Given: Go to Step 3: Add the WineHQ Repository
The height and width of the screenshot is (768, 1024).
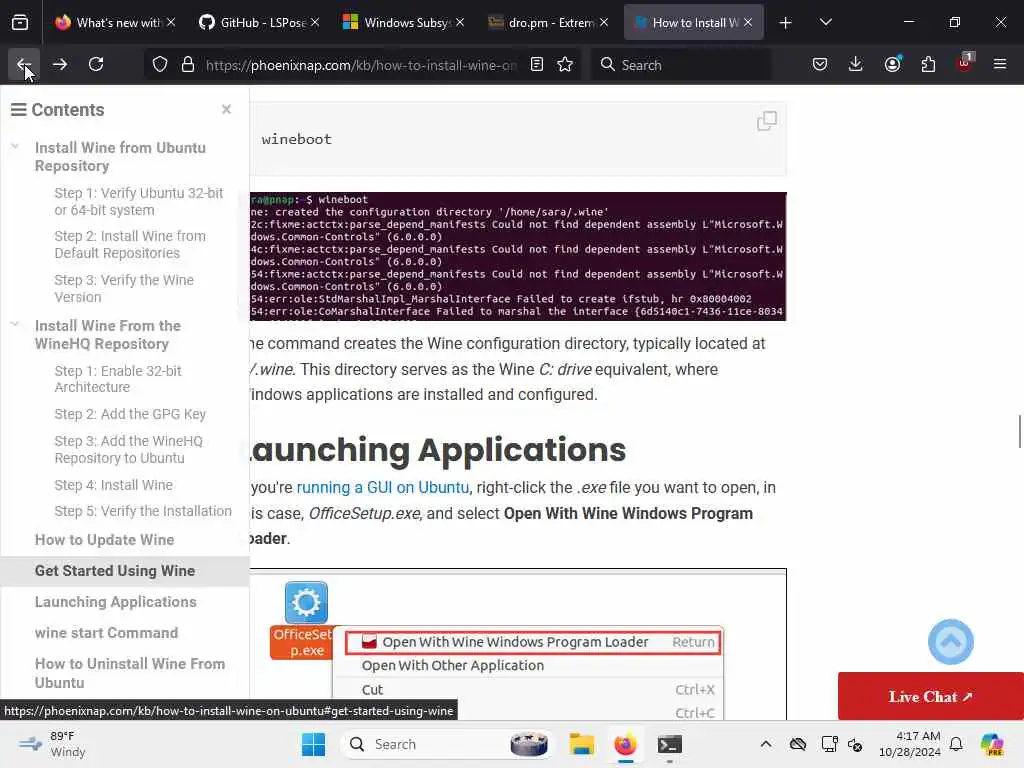Looking at the screenshot, I should [x=129, y=449].
